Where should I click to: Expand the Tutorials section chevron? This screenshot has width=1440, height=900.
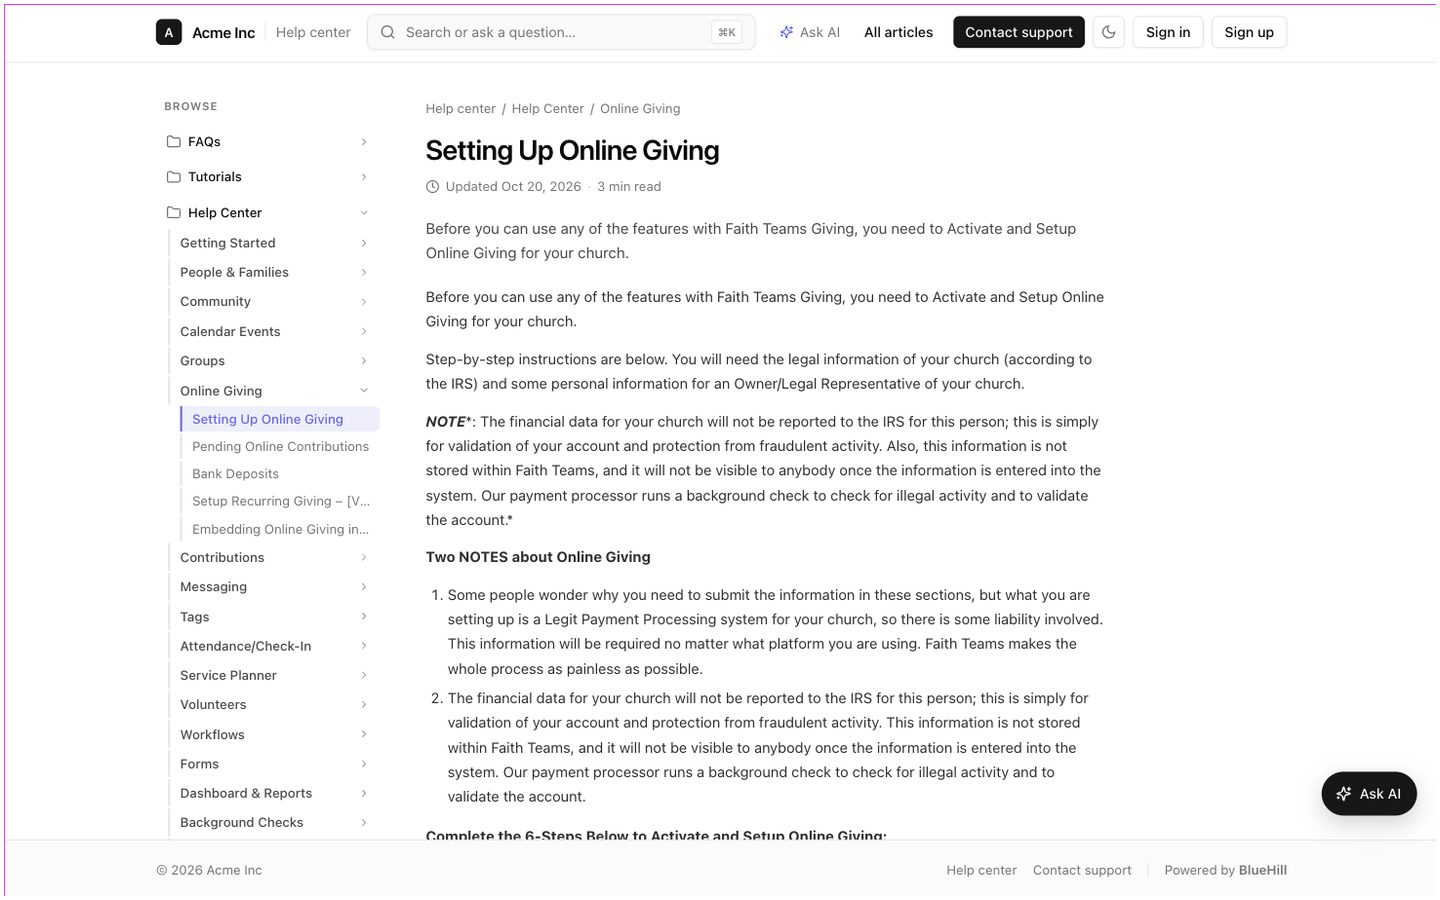364,177
